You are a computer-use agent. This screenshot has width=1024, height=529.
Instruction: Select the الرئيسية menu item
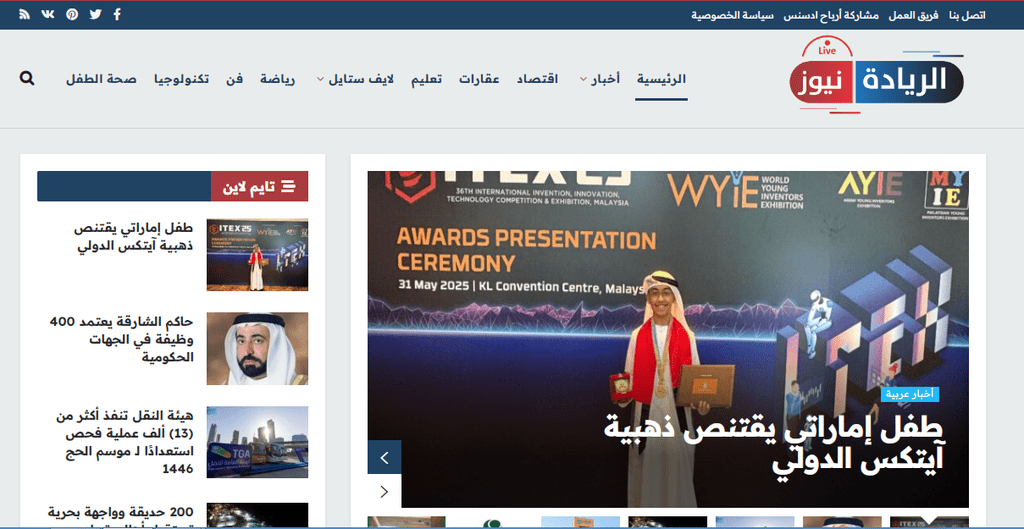(662, 80)
